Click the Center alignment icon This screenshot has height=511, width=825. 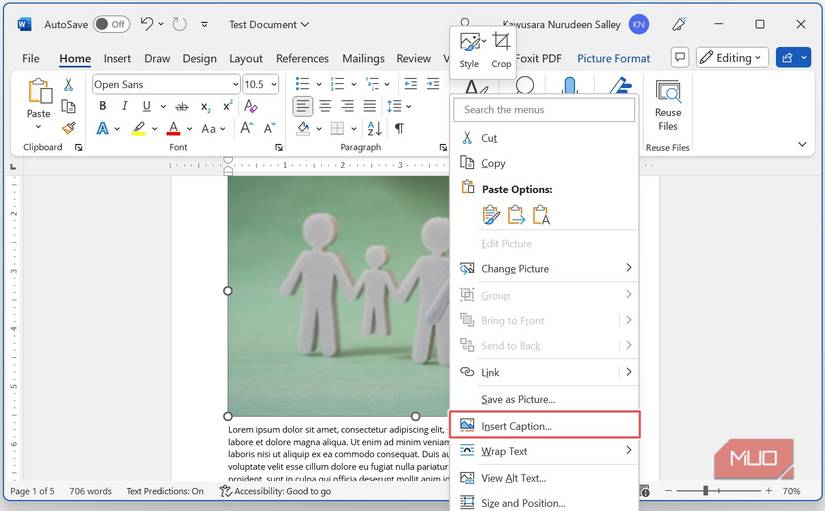pyautogui.click(x=325, y=106)
